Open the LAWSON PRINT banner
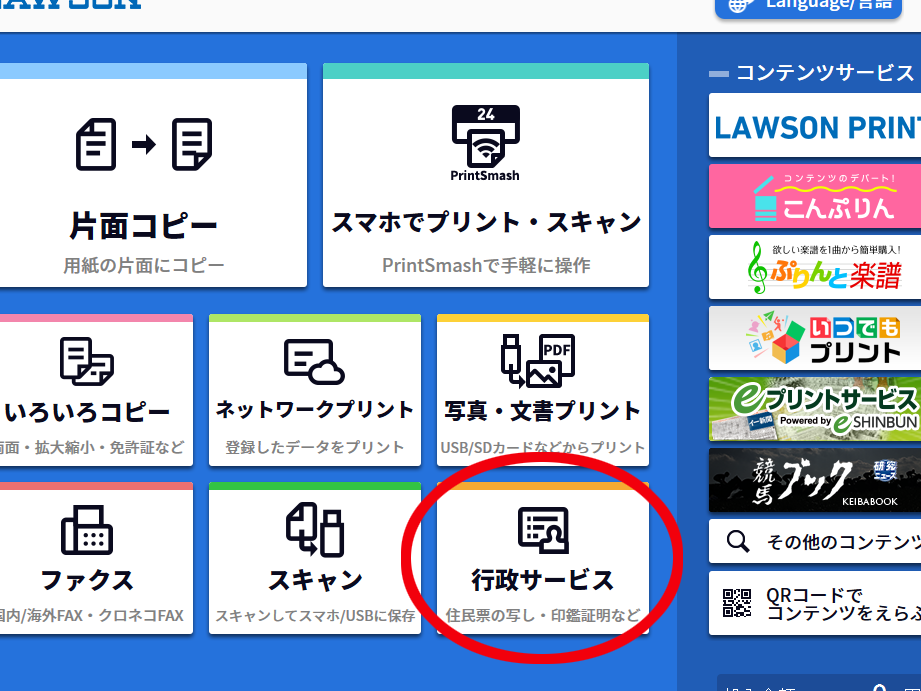921x691 pixels. [815, 126]
